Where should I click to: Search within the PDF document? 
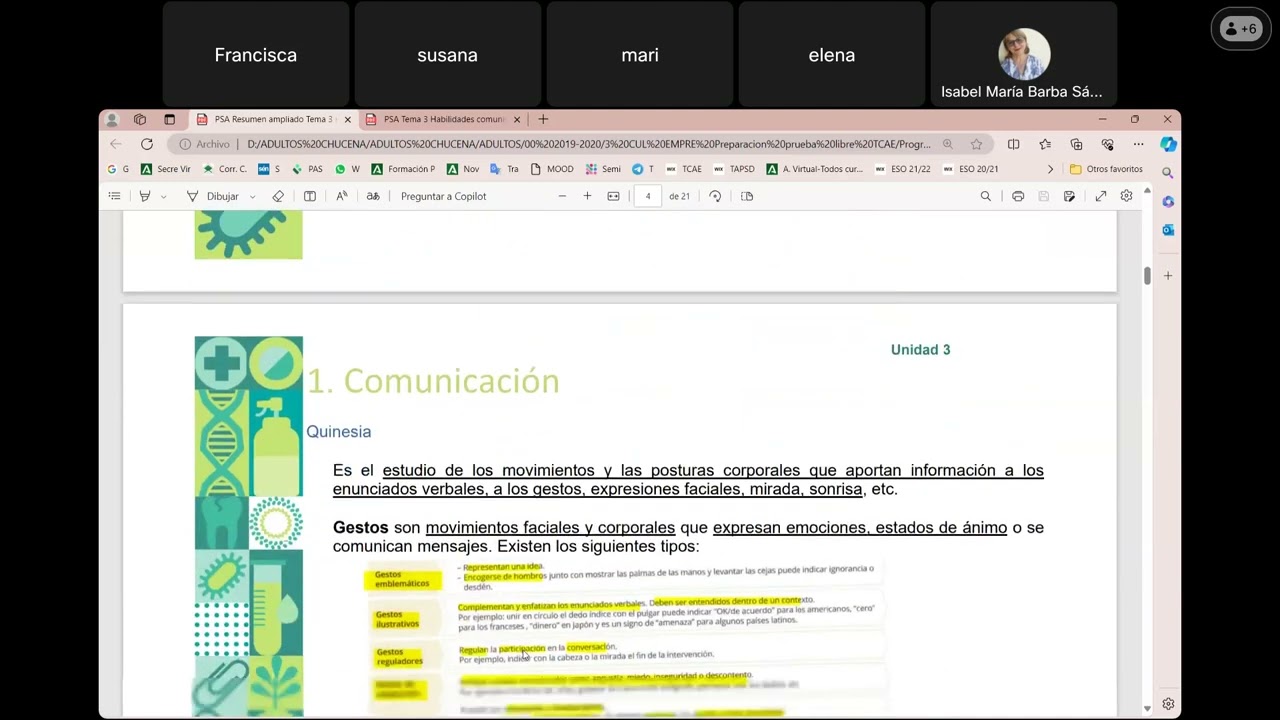[986, 196]
